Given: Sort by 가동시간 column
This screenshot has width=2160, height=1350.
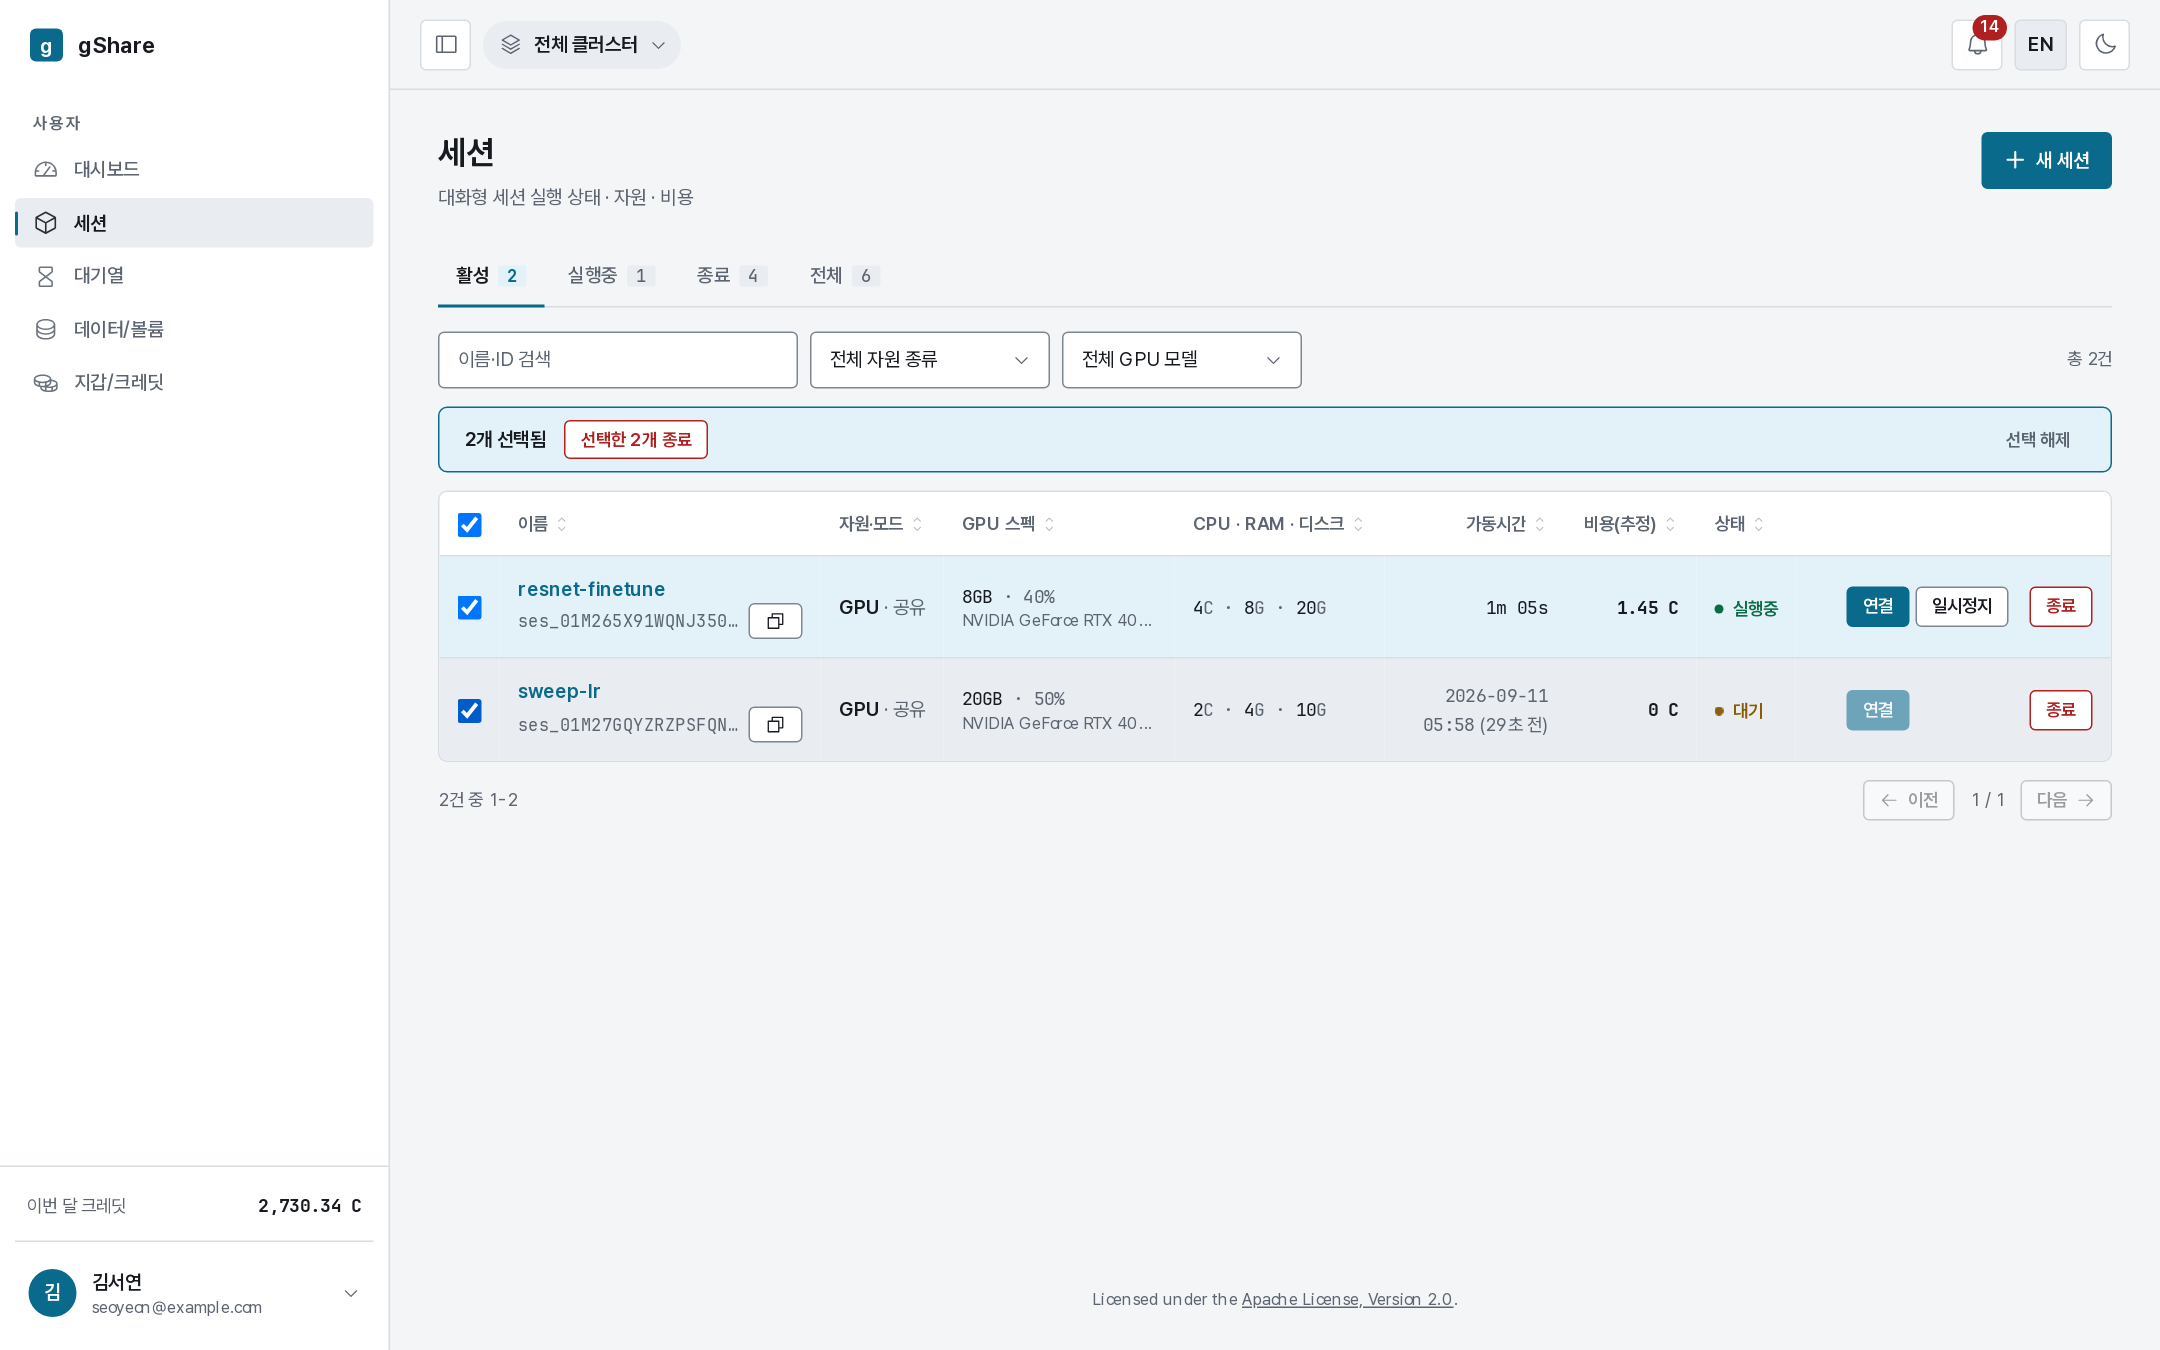Looking at the screenshot, I should tap(1505, 524).
